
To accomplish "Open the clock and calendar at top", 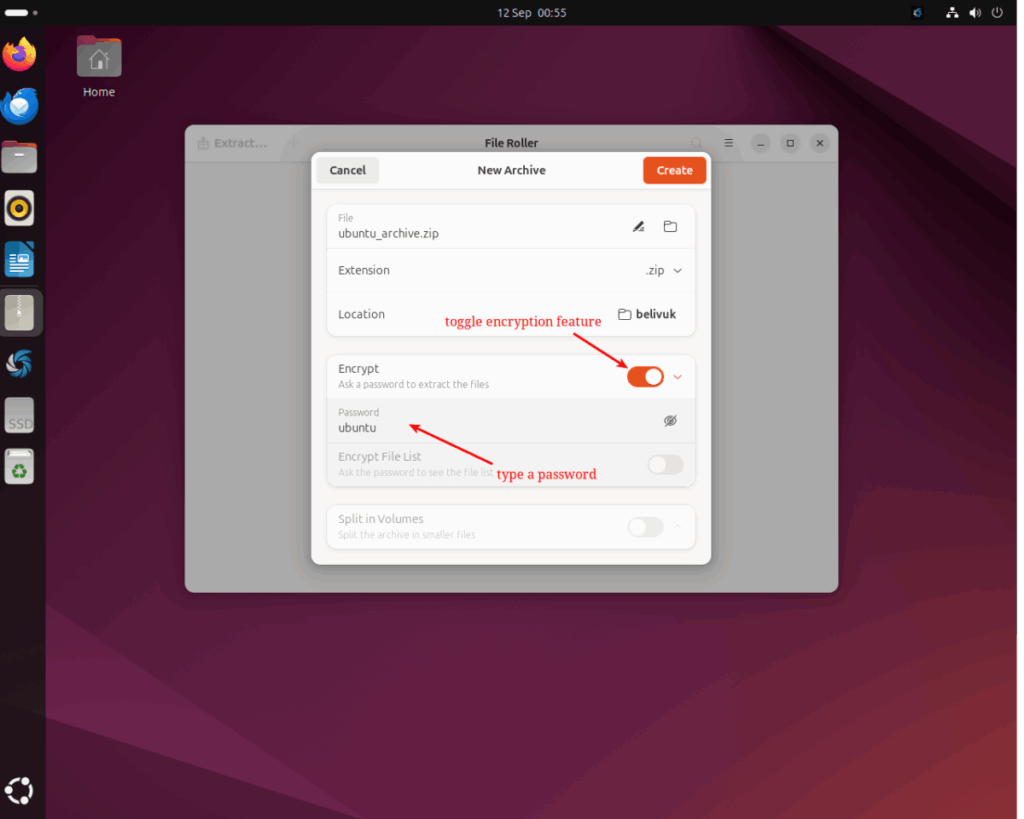I will [x=532, y=12].
